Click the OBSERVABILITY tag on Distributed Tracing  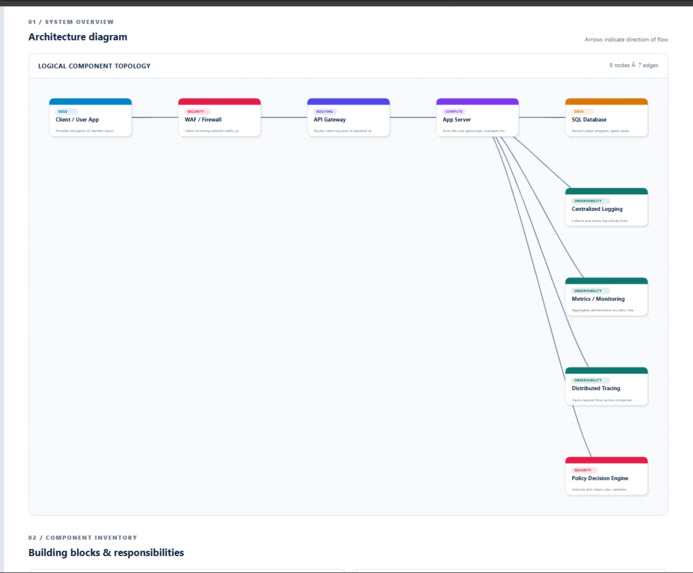tap(590, 380)
